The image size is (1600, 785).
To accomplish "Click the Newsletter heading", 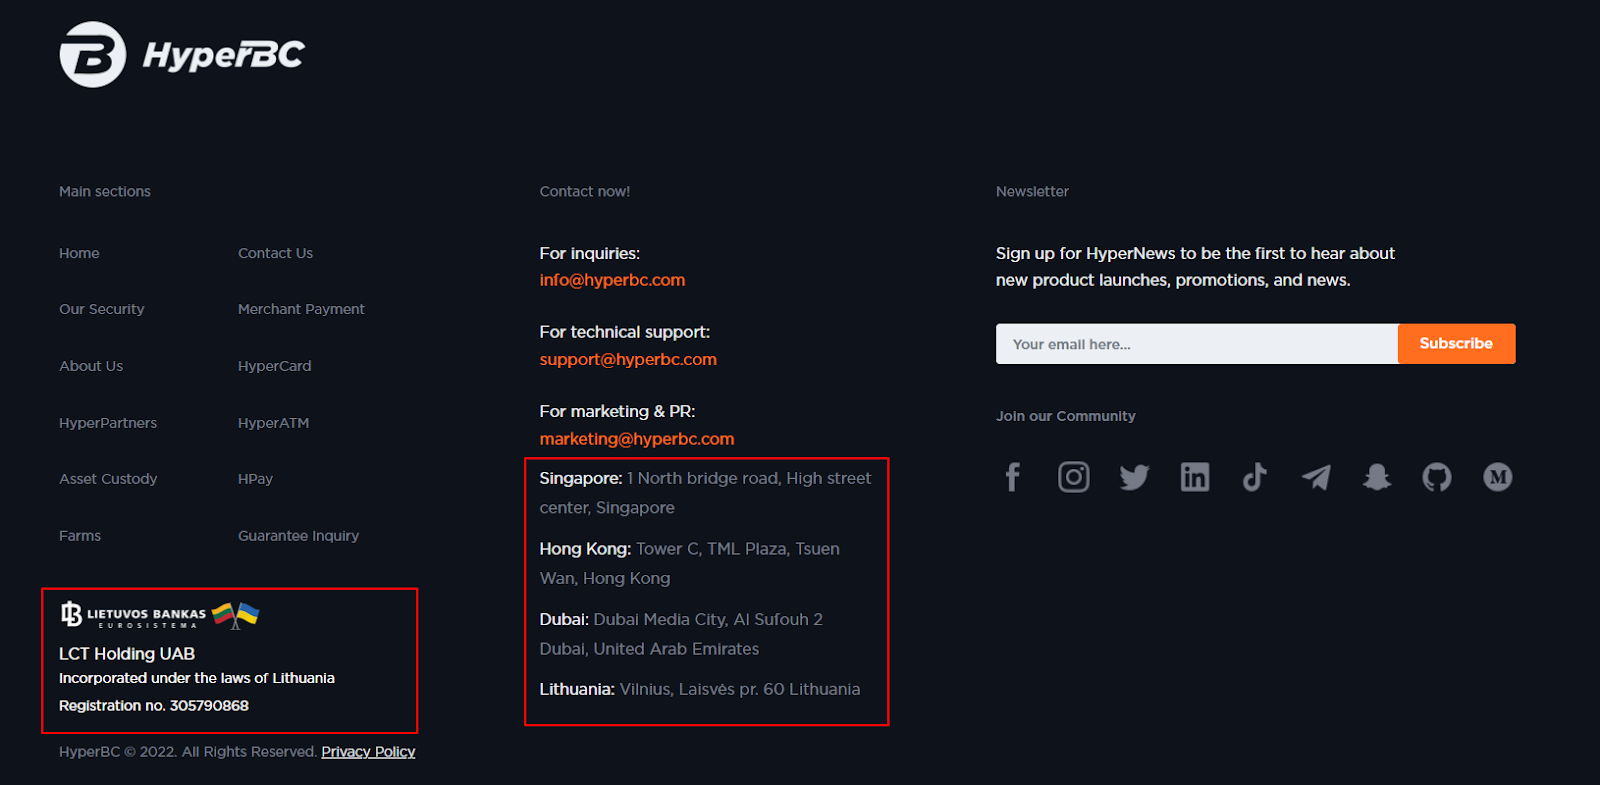I will click(x=1032, y=191).
